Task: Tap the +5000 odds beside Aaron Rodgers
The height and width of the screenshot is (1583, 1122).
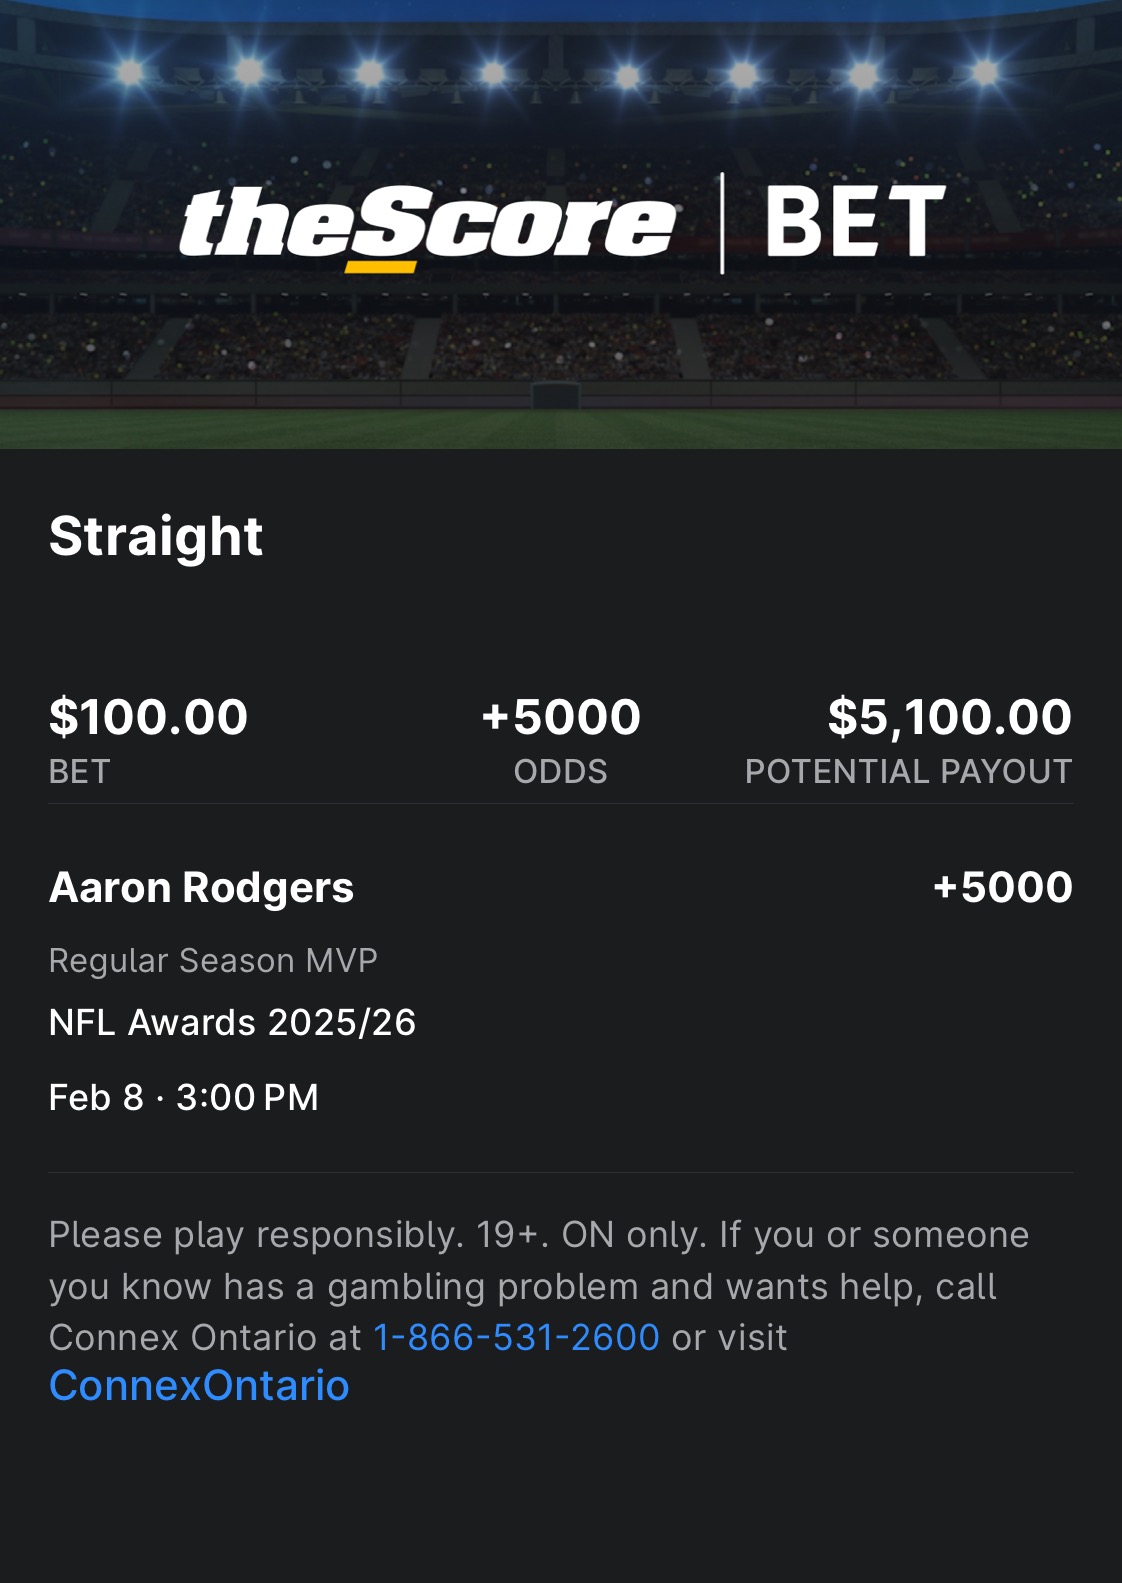Action: (1002, 887)
